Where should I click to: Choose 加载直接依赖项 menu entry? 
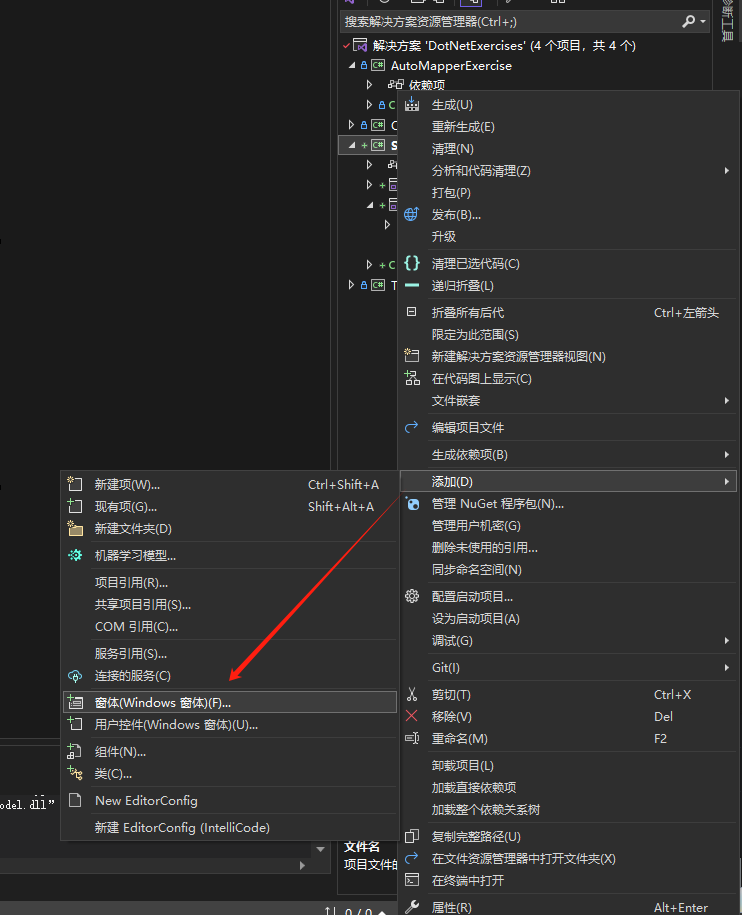pyautogui.click(x=569, y=787)
